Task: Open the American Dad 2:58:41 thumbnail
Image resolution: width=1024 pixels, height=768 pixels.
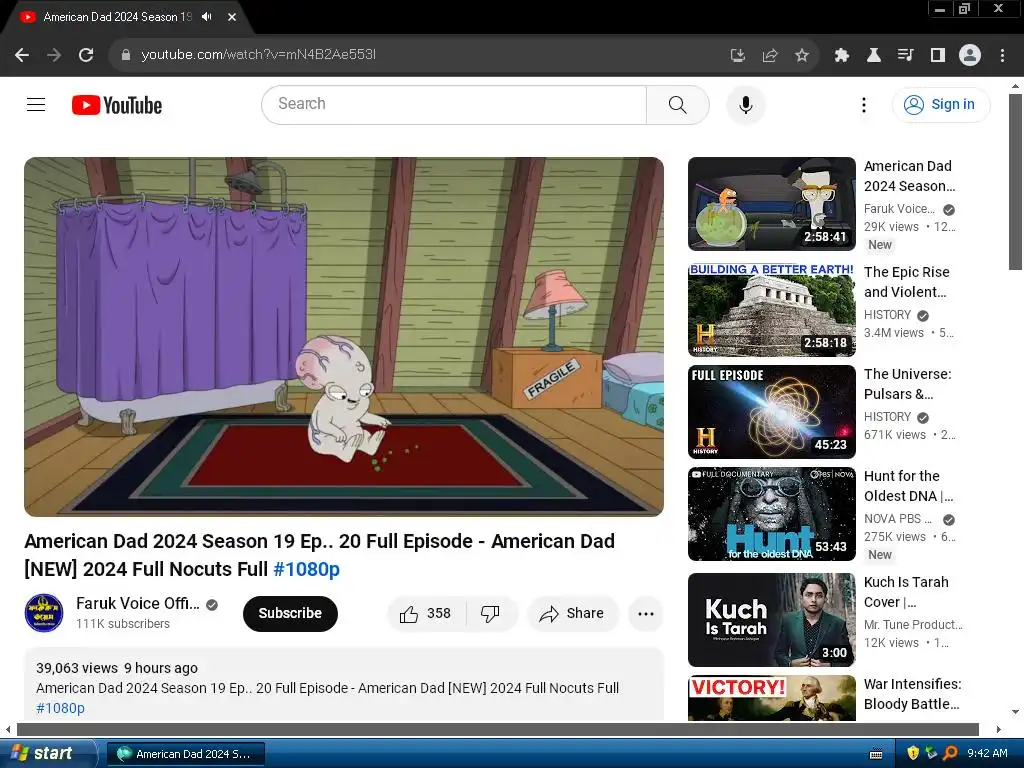Action: 771,204
